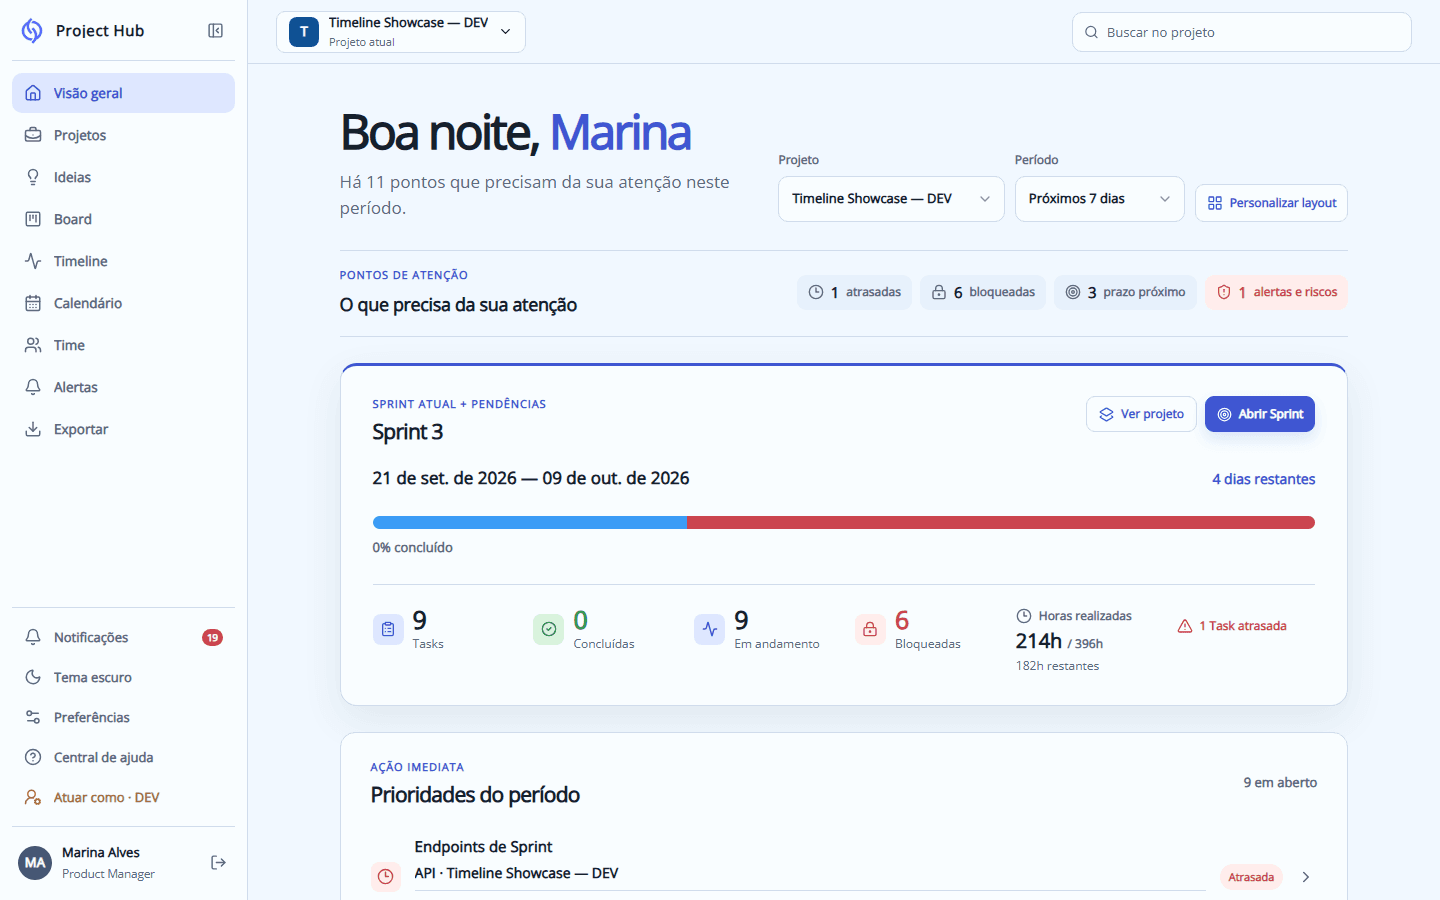The height and width of the screenshot is (900, 1440).
Task: Open Projetos in sidebar
Action: point(123,135)
